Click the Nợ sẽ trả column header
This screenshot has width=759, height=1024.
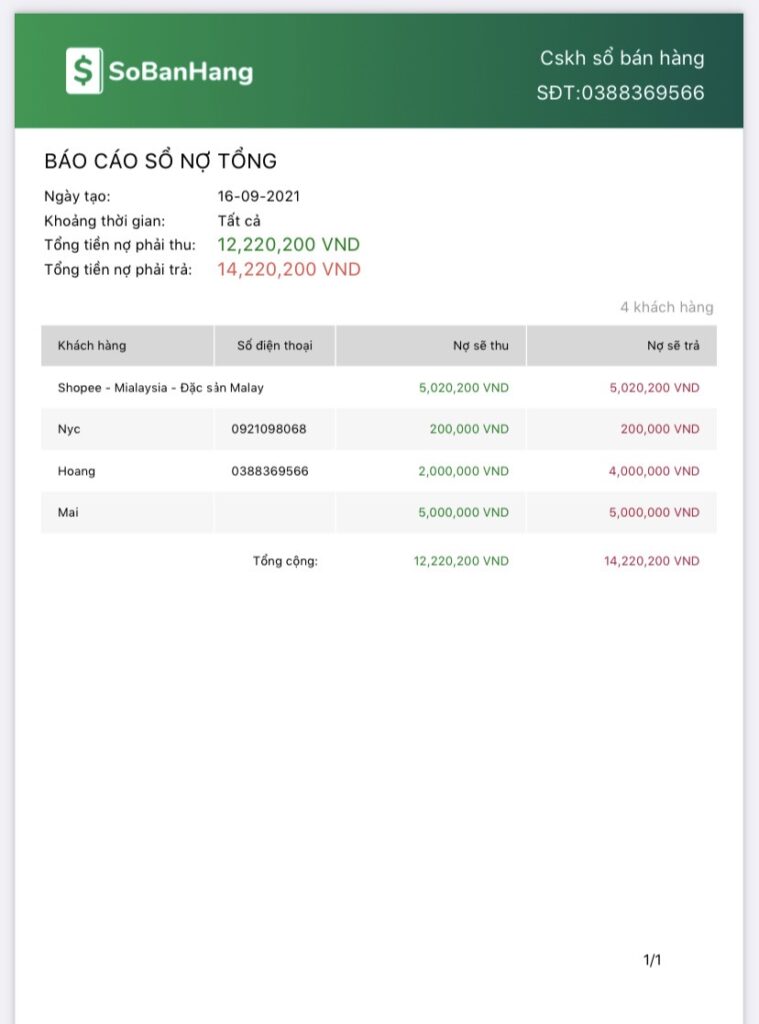tap(672, 346)
